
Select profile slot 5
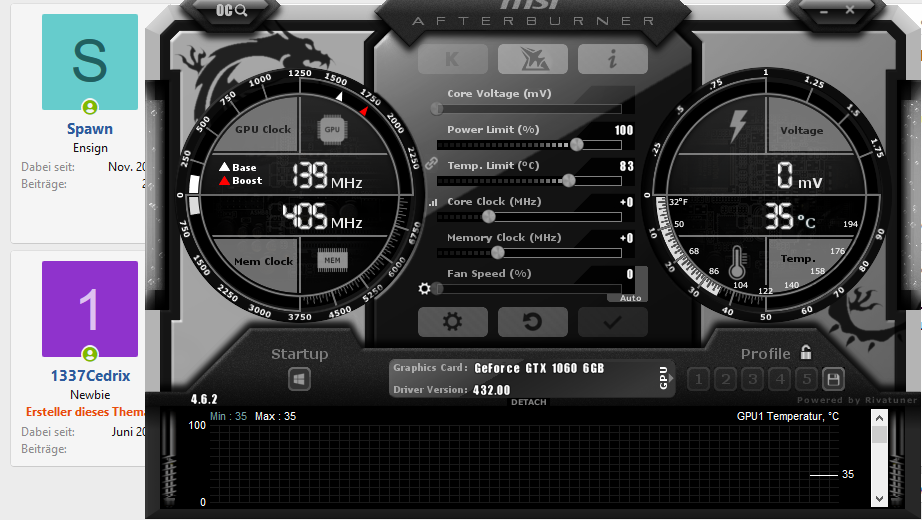pyautogui.click(x=807, y=379)
